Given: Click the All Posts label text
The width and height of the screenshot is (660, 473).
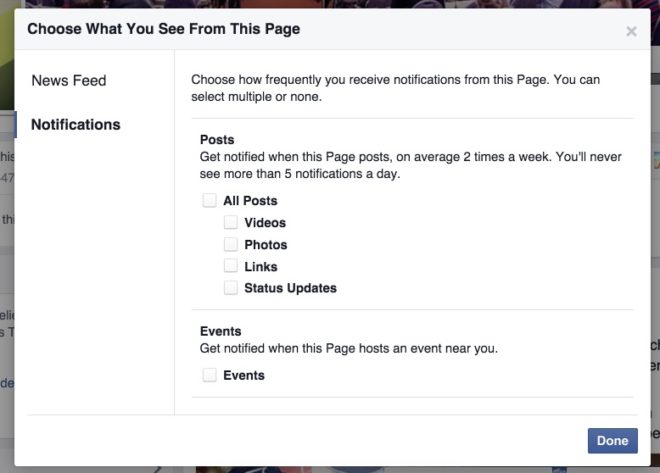Looking at the screenshot, I should 250,201.
